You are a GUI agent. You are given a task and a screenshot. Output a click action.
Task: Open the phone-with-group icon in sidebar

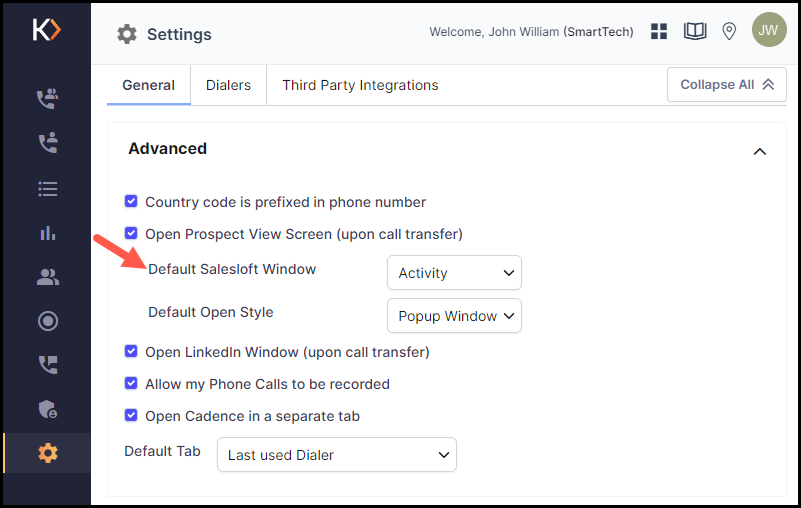point(48,99)
